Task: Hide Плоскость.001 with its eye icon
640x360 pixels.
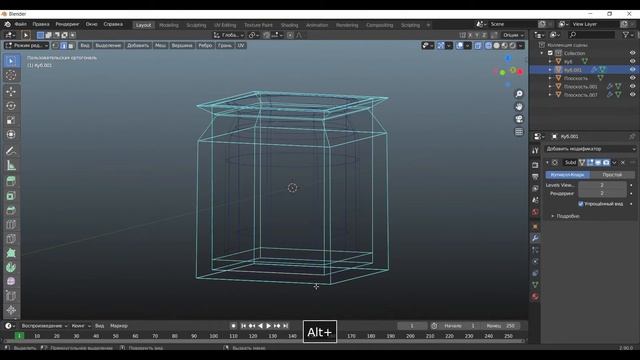Action: [632, 86]
